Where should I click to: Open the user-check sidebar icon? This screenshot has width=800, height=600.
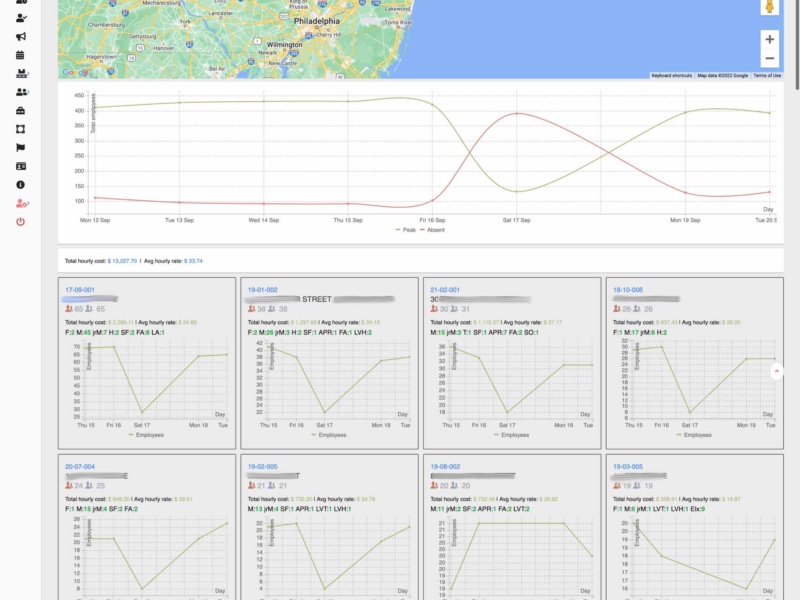[x=21, y=18]
